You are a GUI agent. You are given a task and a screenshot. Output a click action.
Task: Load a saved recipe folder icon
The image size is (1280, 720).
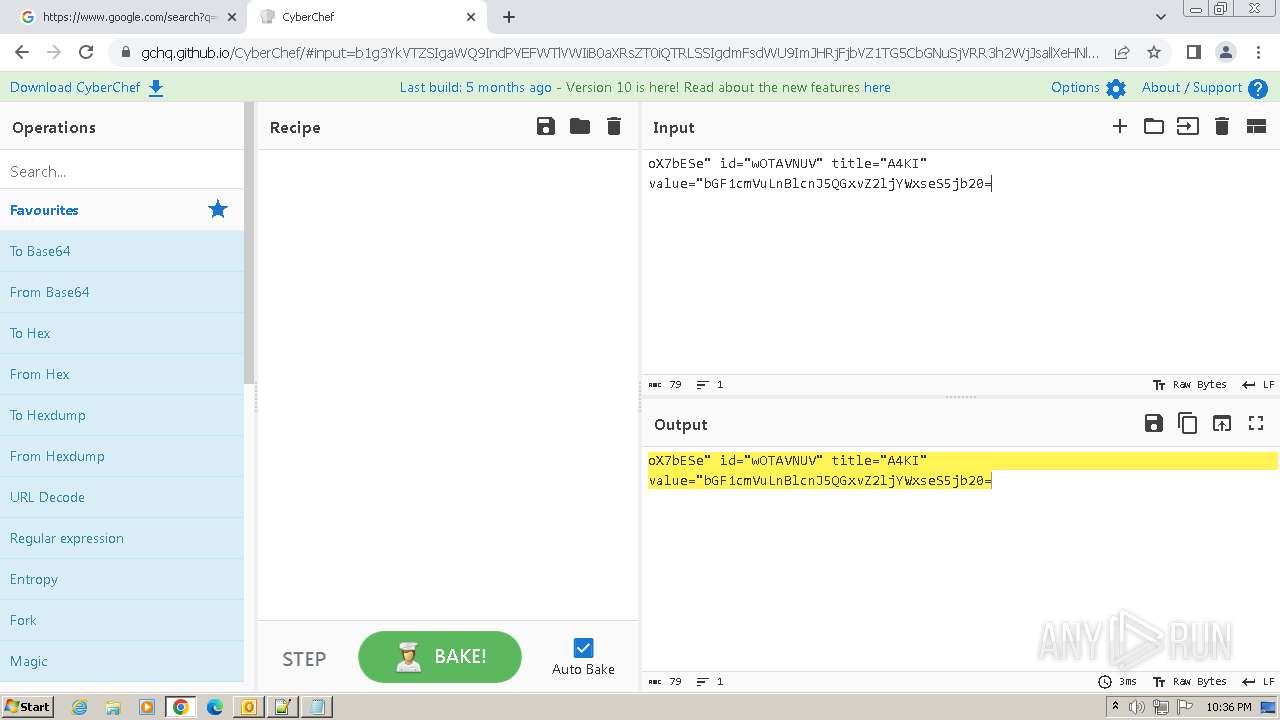pos(580,126)
